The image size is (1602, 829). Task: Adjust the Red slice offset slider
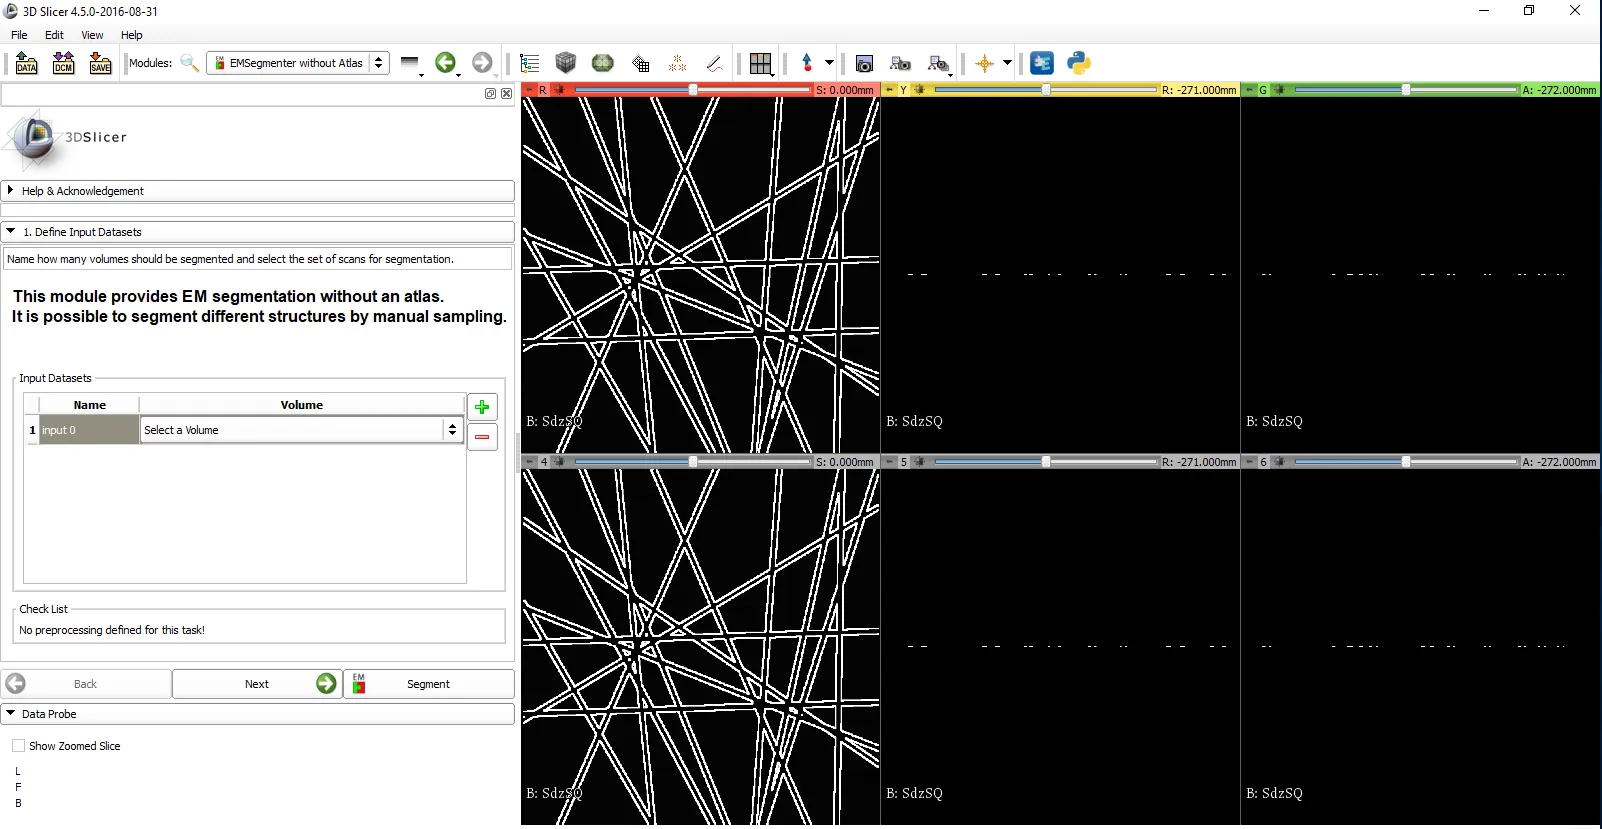[692, 90]
